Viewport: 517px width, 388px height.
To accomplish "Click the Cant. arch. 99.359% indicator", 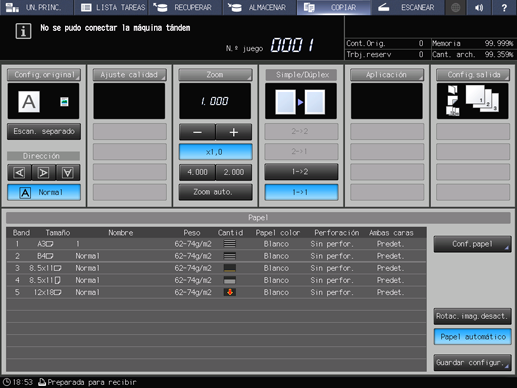I will point(472,54).
